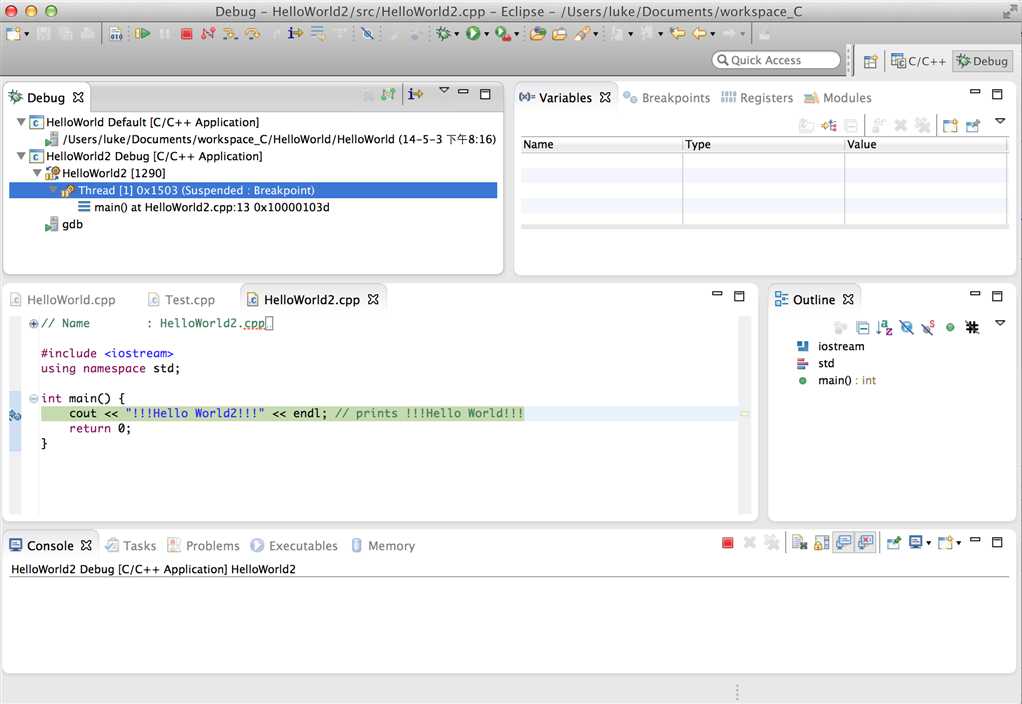Click Last Edit Location arrow icon
Image resolution: width=1022 pixels, height=704 pixels.
677,33
